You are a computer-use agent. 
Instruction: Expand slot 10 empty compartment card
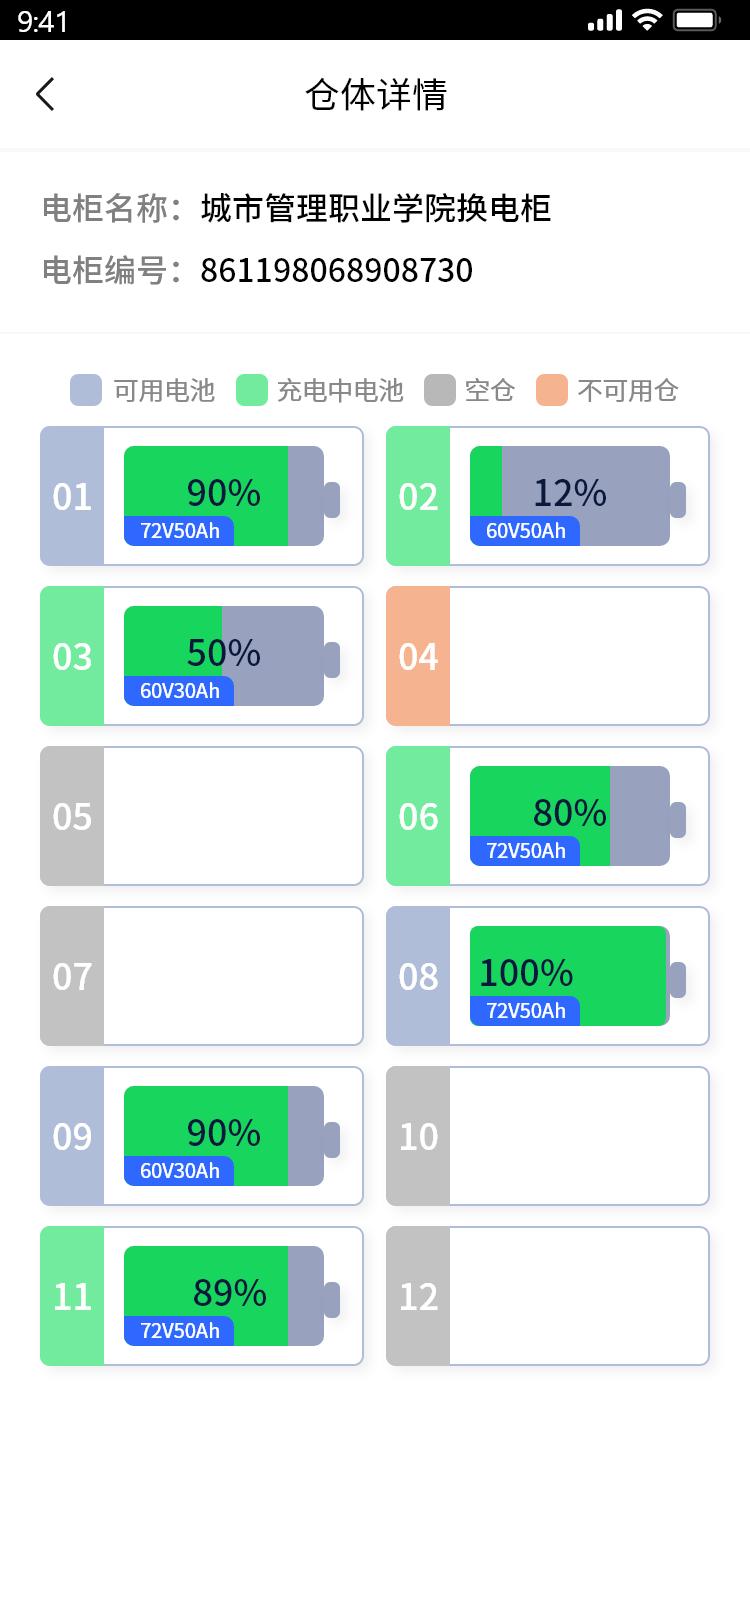(x=547, y=1135)
